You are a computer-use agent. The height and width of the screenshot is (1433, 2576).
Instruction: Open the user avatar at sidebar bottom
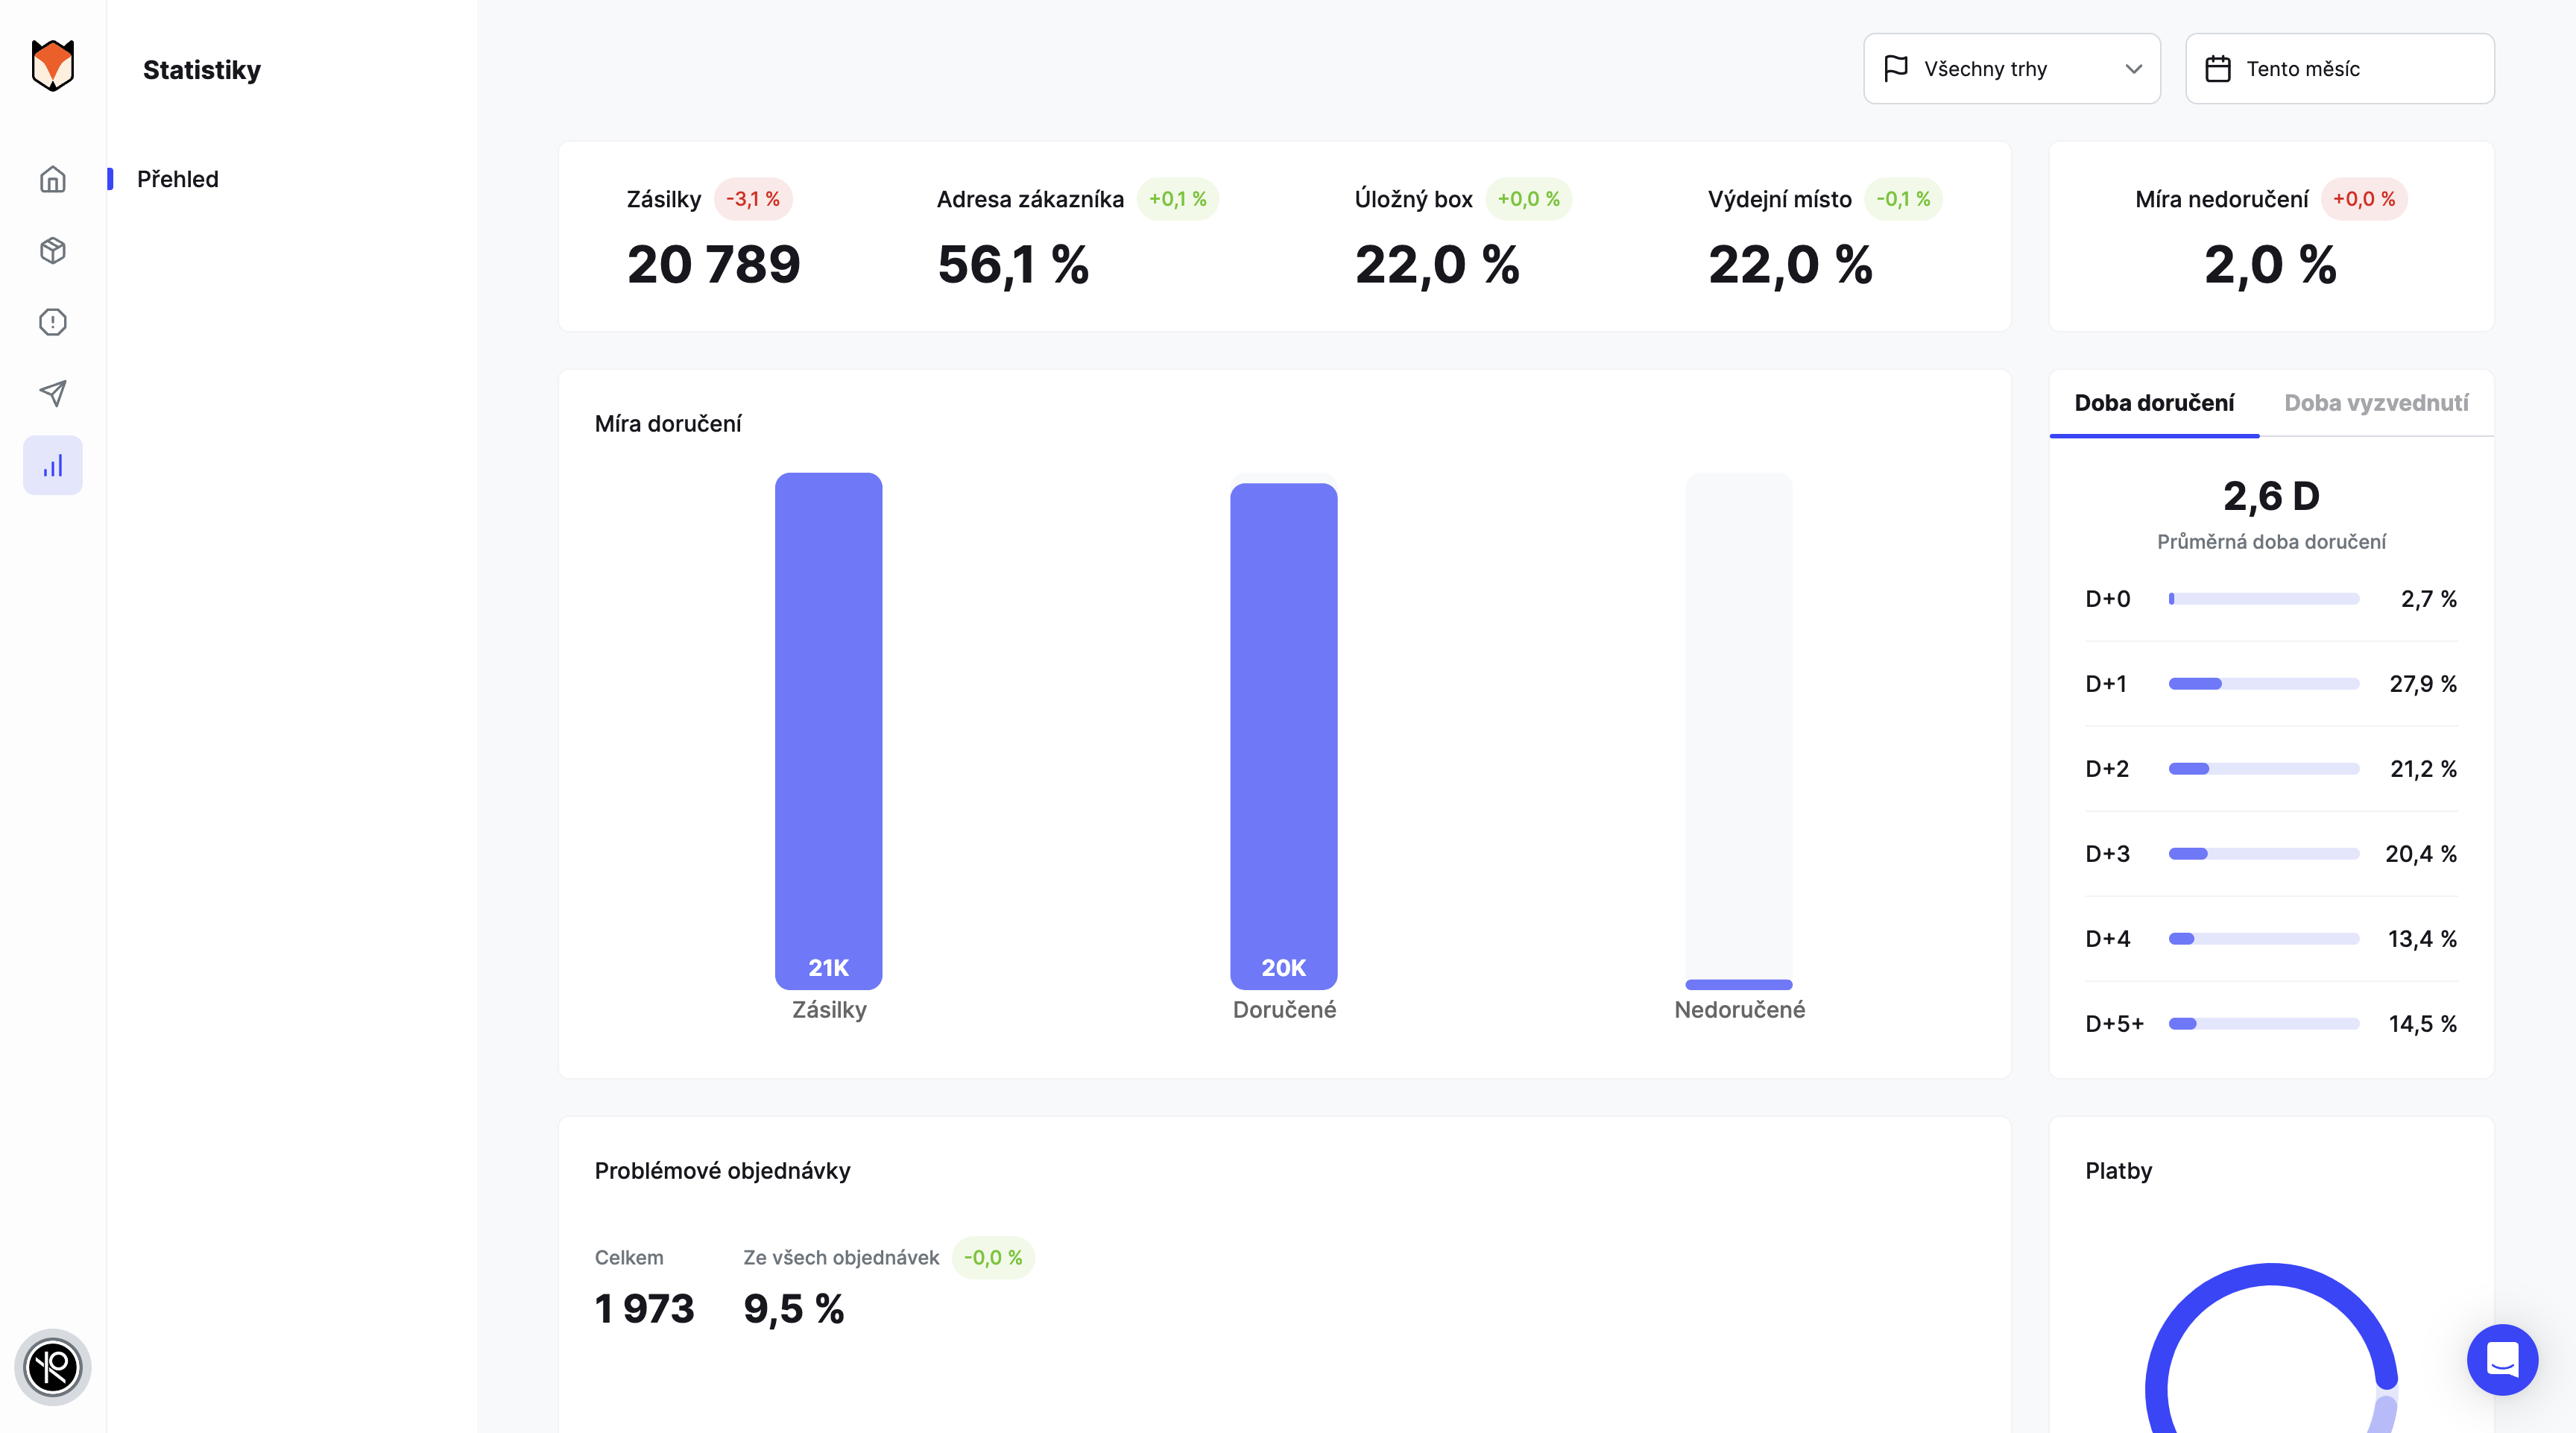pyautogui.click(x=53, y=1367)
